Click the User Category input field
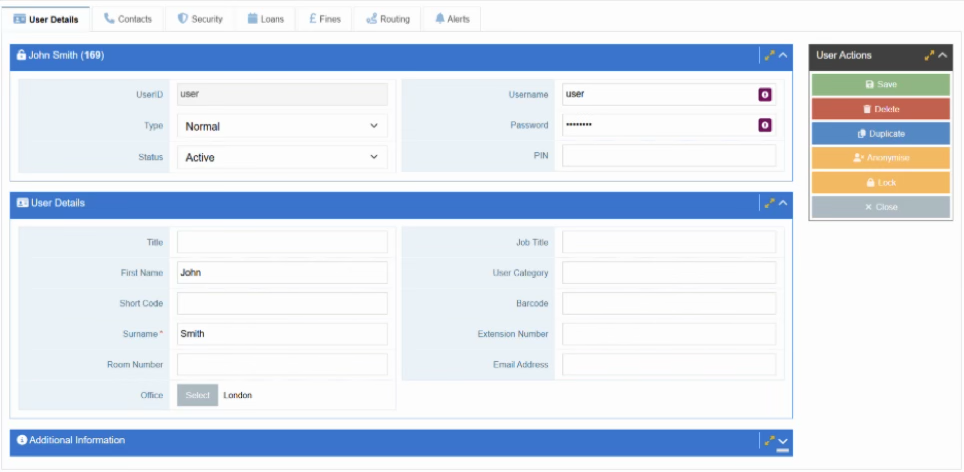This screenshot has height=472, width=964. pos(669,273)
